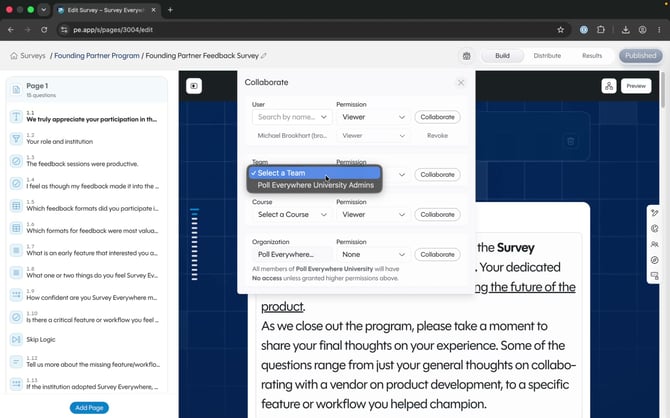
Task: Select the text icon for question 1.1
Action: point(16,116)
